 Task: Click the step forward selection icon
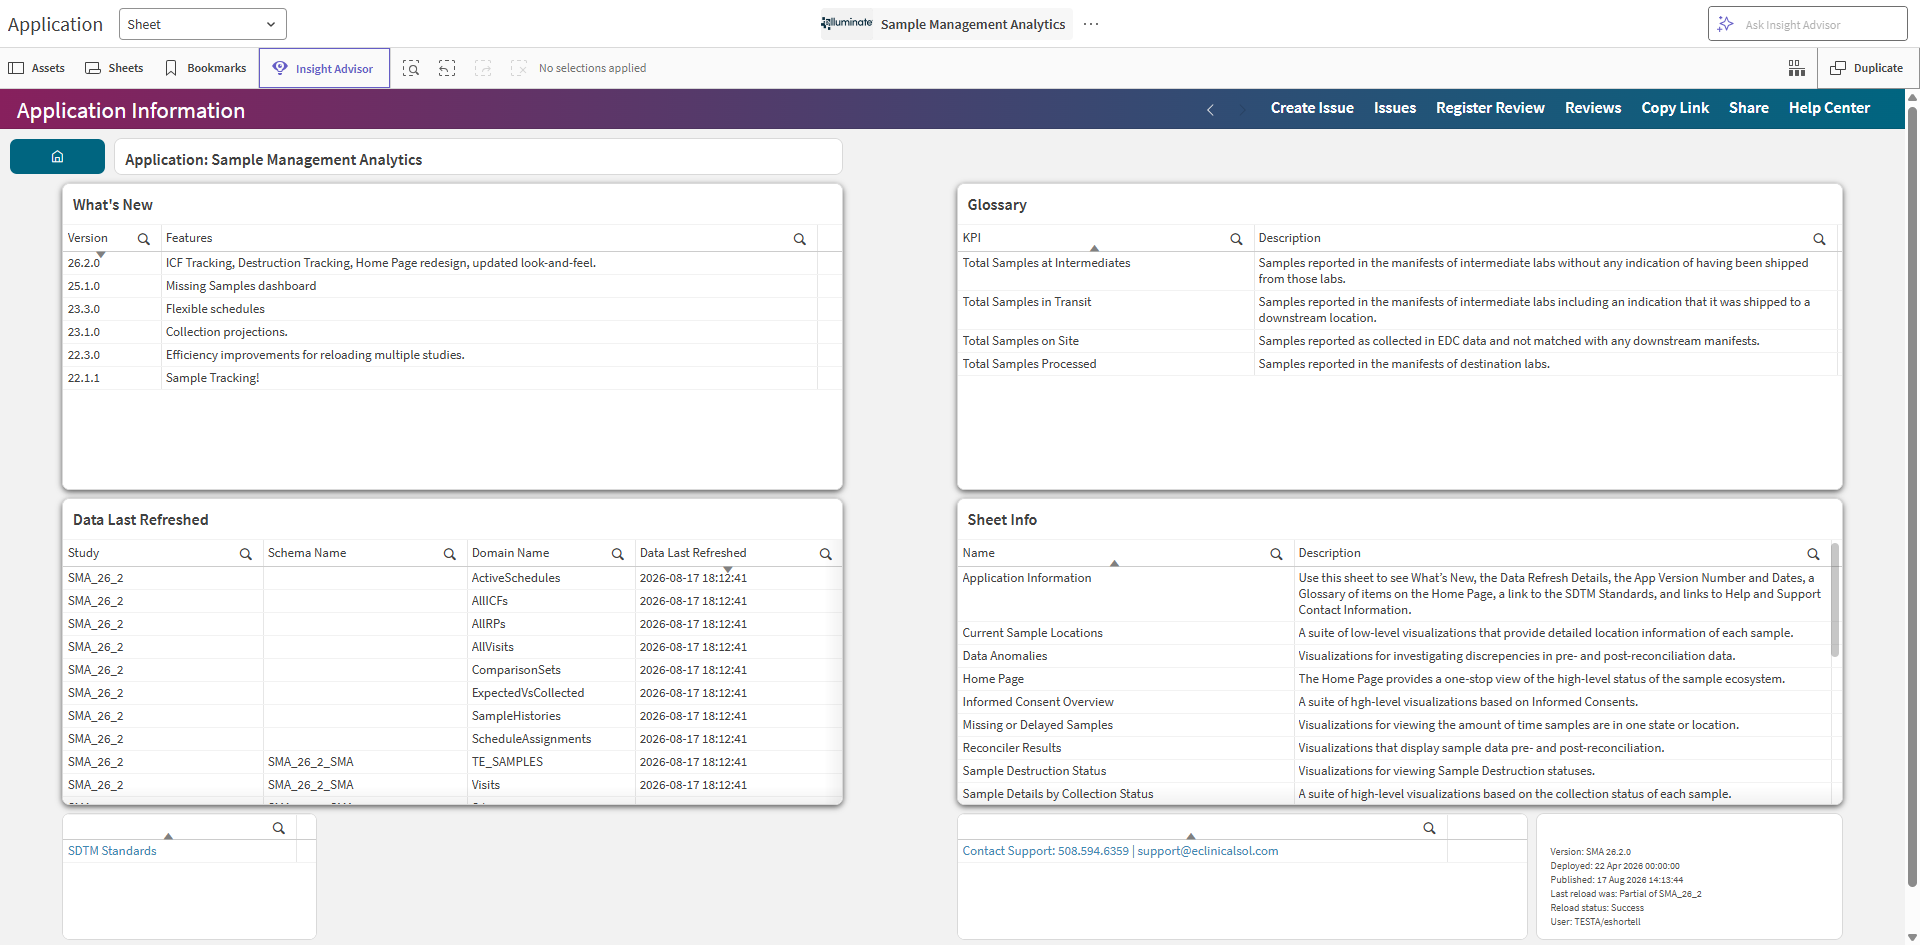(x=483, y=68)
